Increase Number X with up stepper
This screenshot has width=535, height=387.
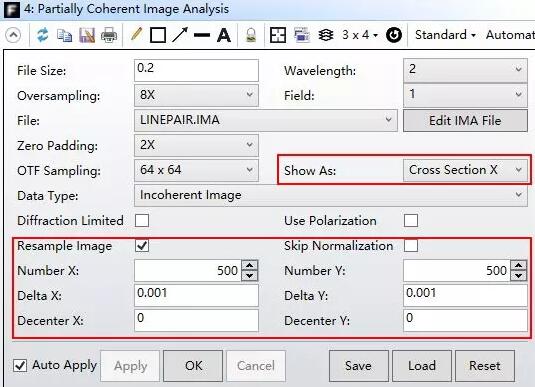coord(250,266)
